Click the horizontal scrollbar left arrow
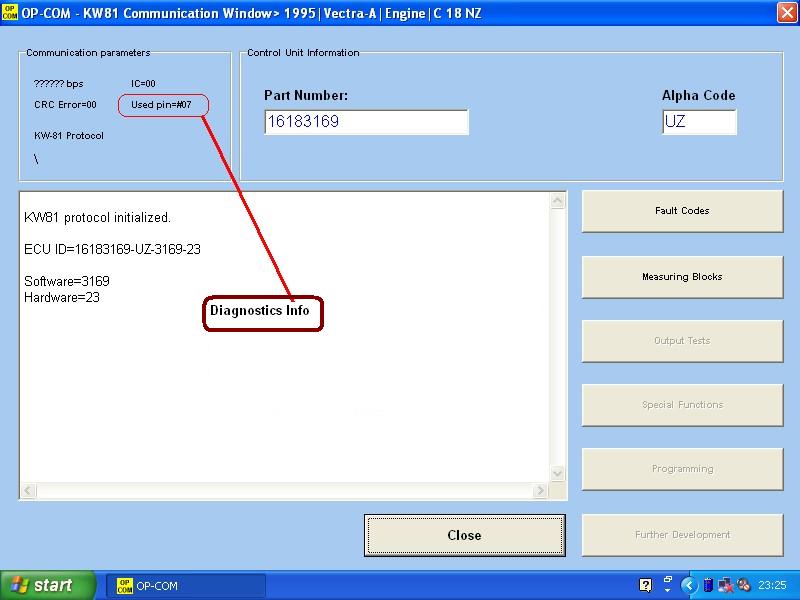 tap(28, 491)
